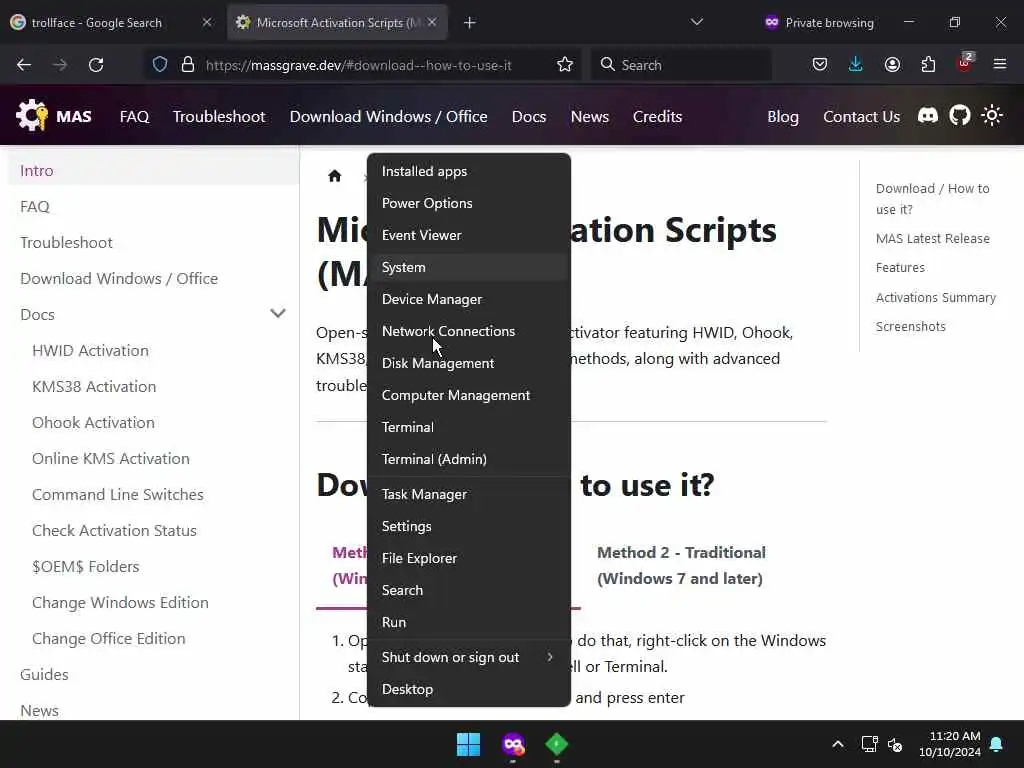
Task: Open Computer Management menu entry
Action: [x=468, y=395]
